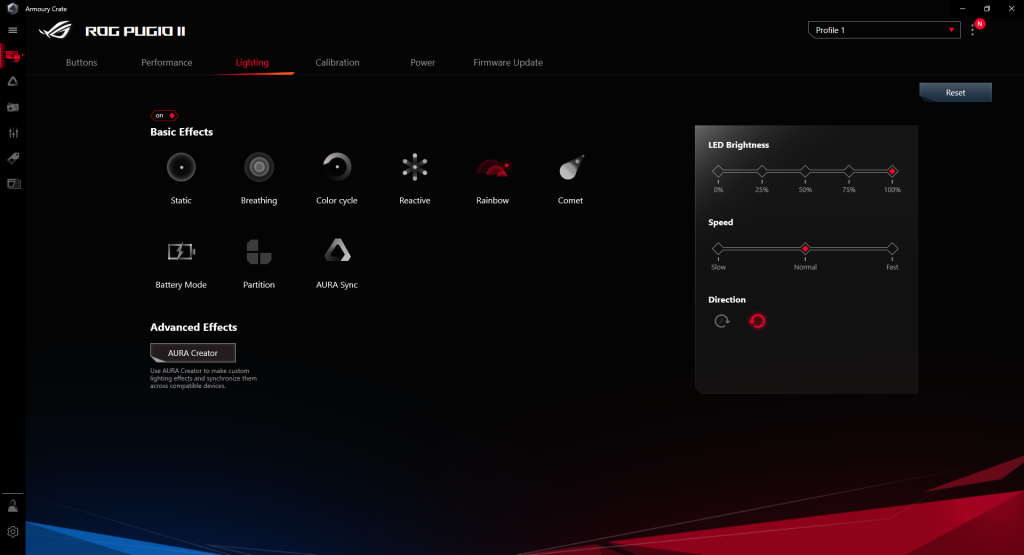This screenshot has height=555, width=1024.
Task: Select the Static lighting effect
Action: [x=181, y=168]
